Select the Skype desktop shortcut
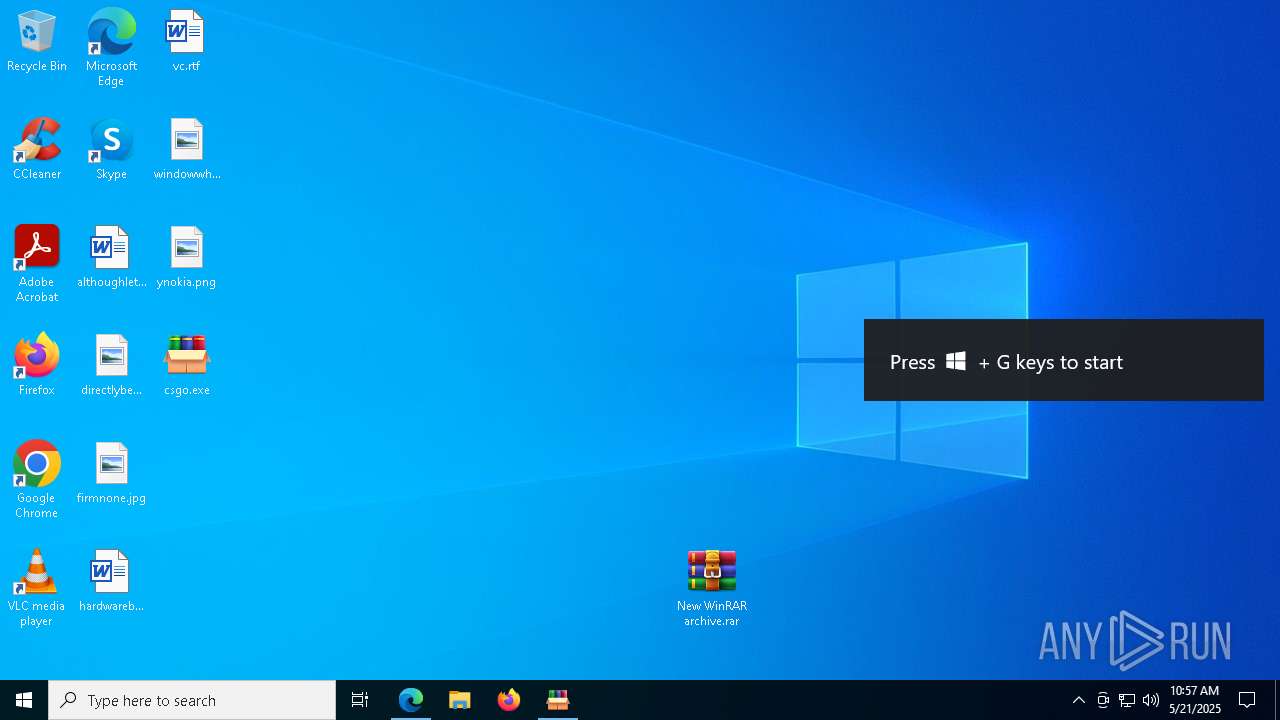 pos(111,150)
